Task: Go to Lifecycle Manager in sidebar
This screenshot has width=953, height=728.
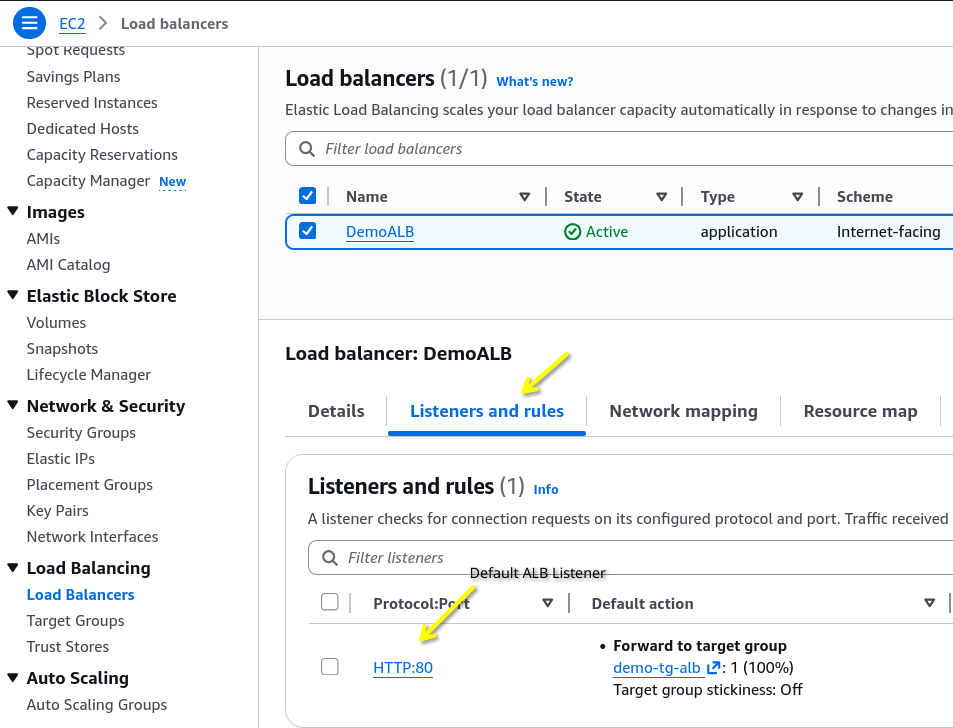Action: point(89,375)
